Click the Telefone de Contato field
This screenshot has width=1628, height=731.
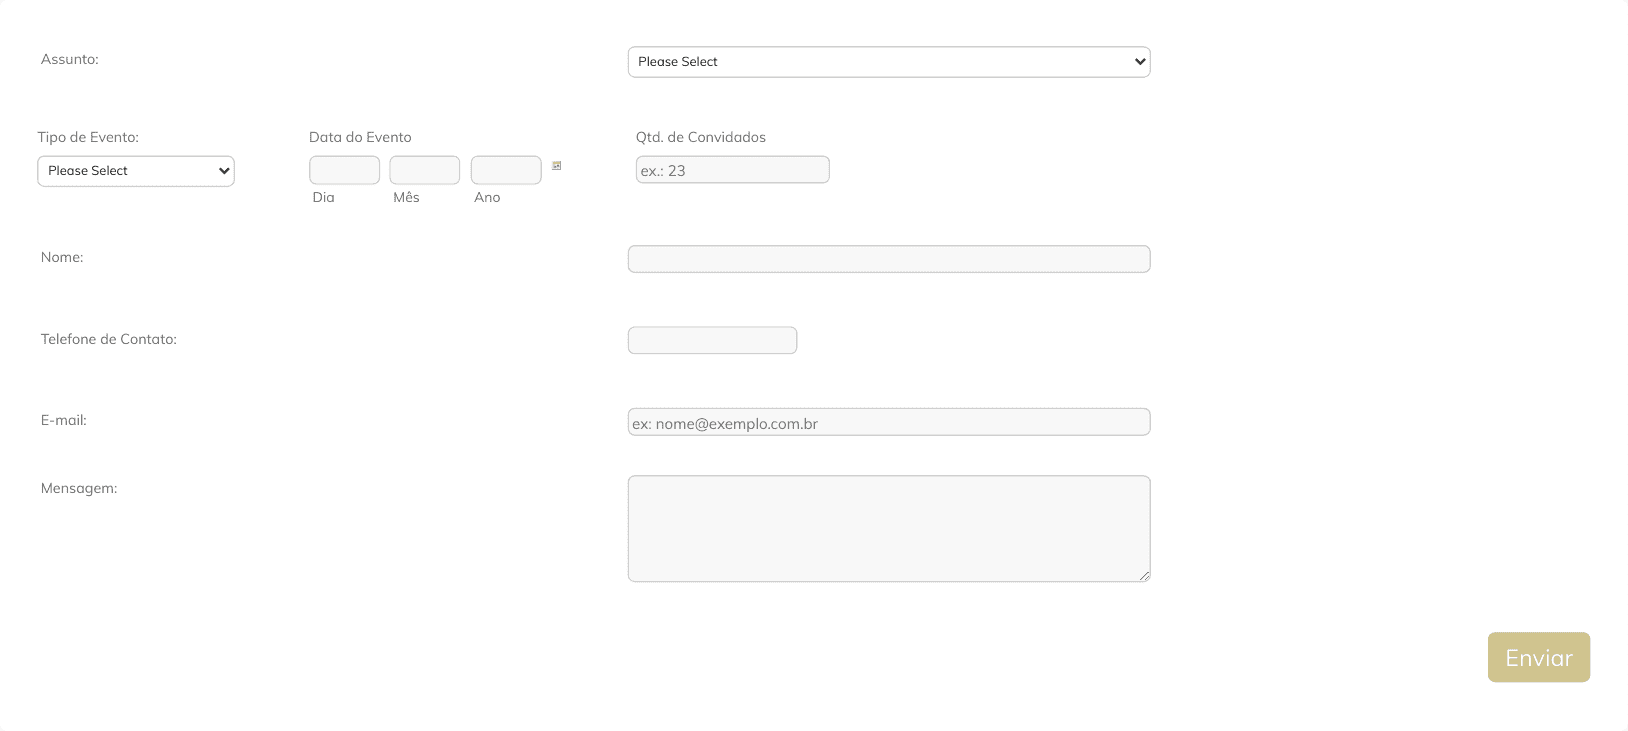tap(712, 340)
